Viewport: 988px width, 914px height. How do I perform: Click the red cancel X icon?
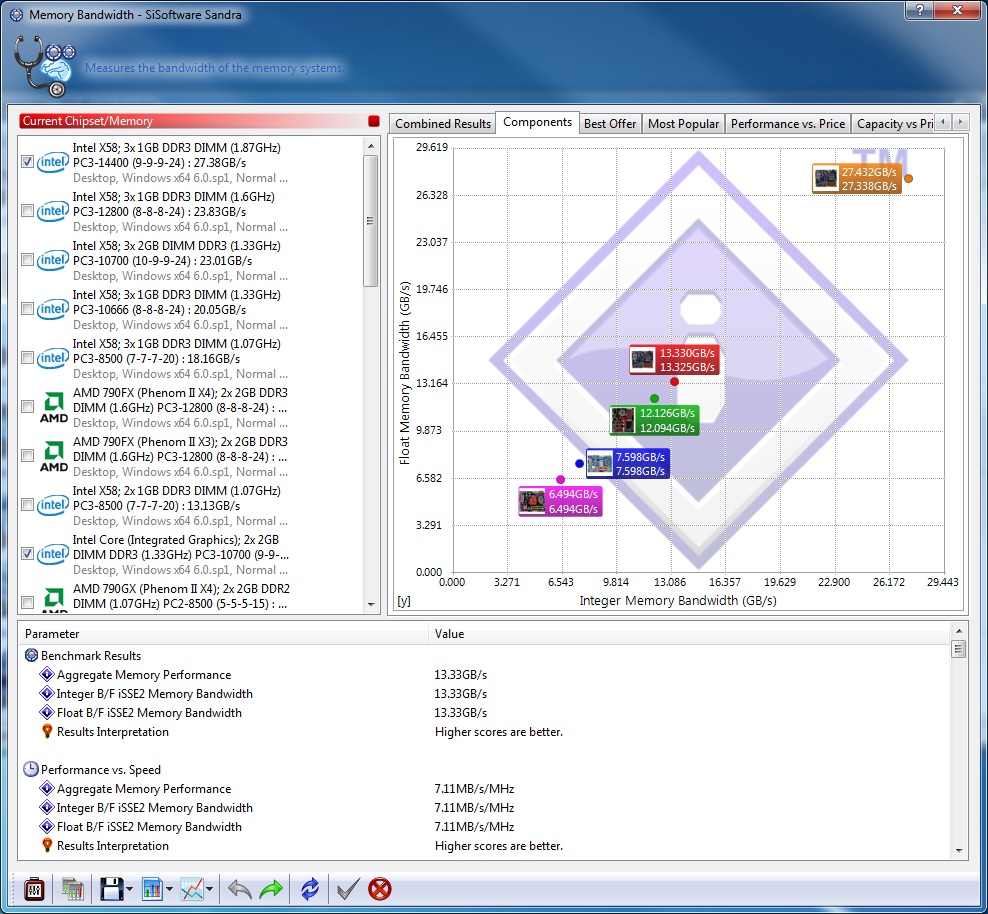pyautogui.click(x=379, y=889)
